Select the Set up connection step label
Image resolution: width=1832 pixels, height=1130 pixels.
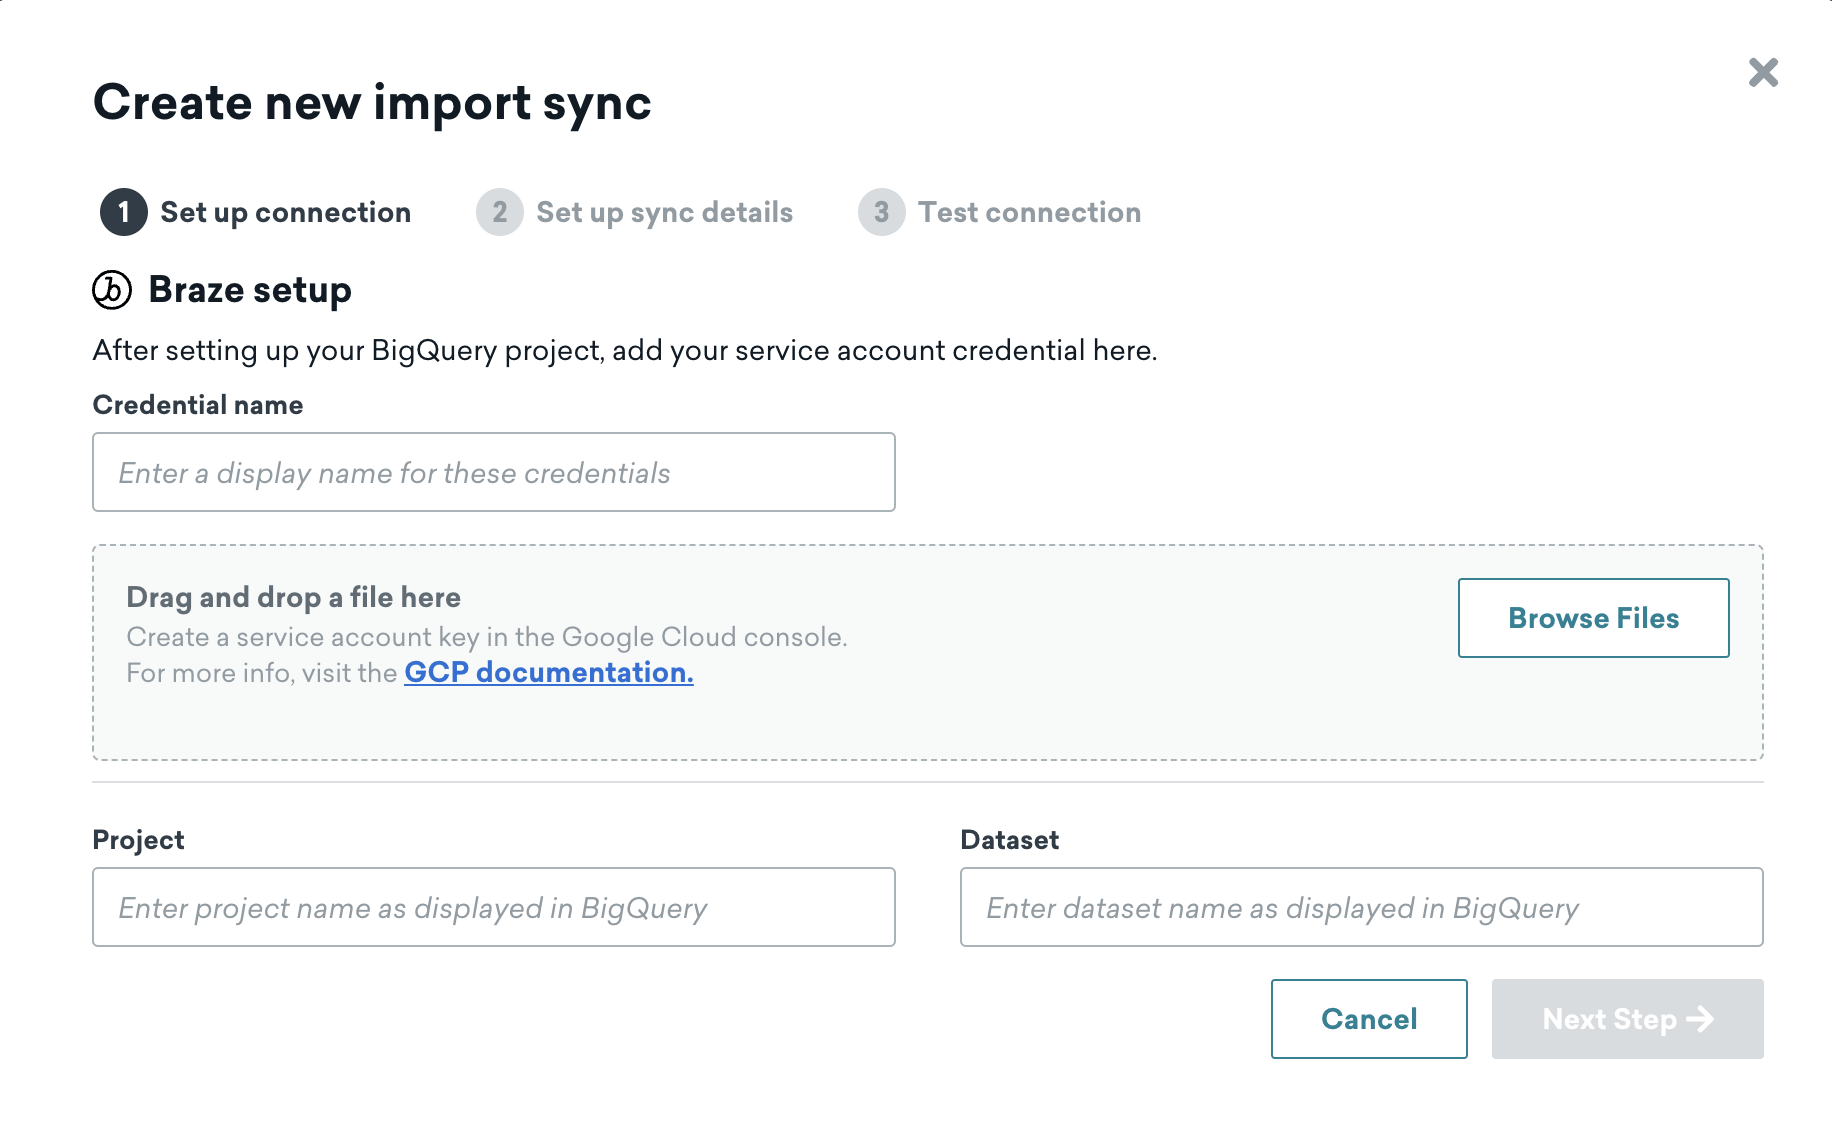(x=285, y=212)
